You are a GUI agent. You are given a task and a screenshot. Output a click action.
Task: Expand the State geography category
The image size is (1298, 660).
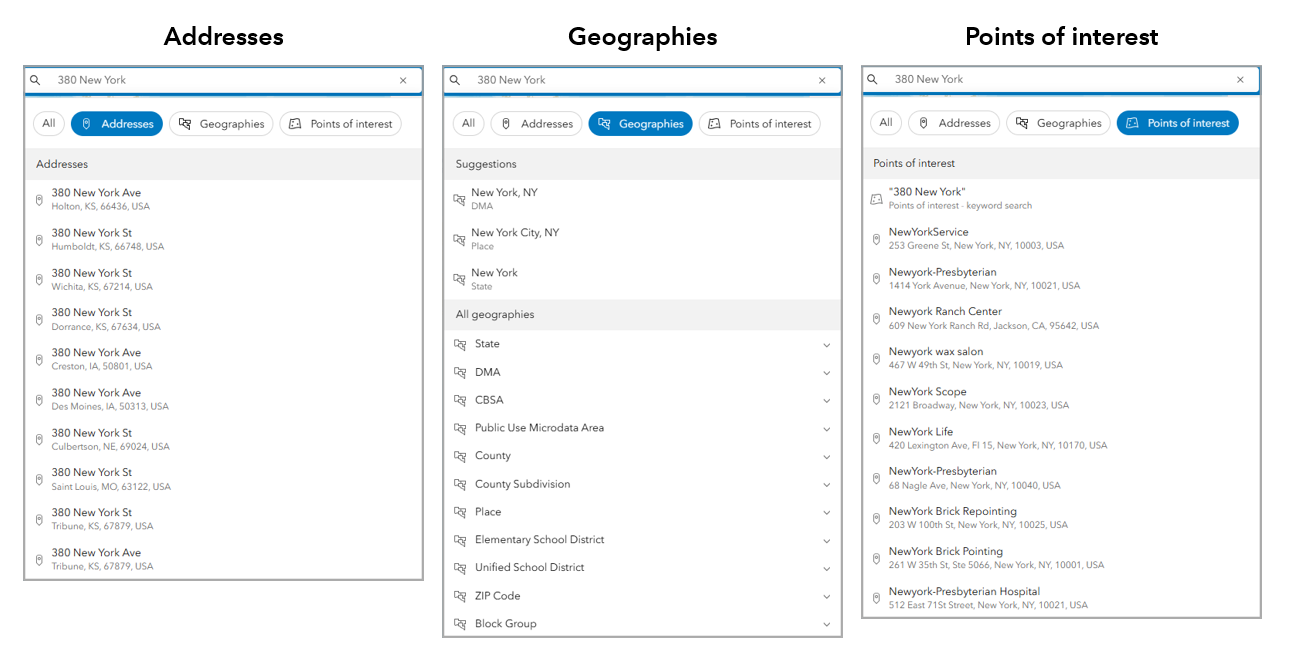[826, 345]
